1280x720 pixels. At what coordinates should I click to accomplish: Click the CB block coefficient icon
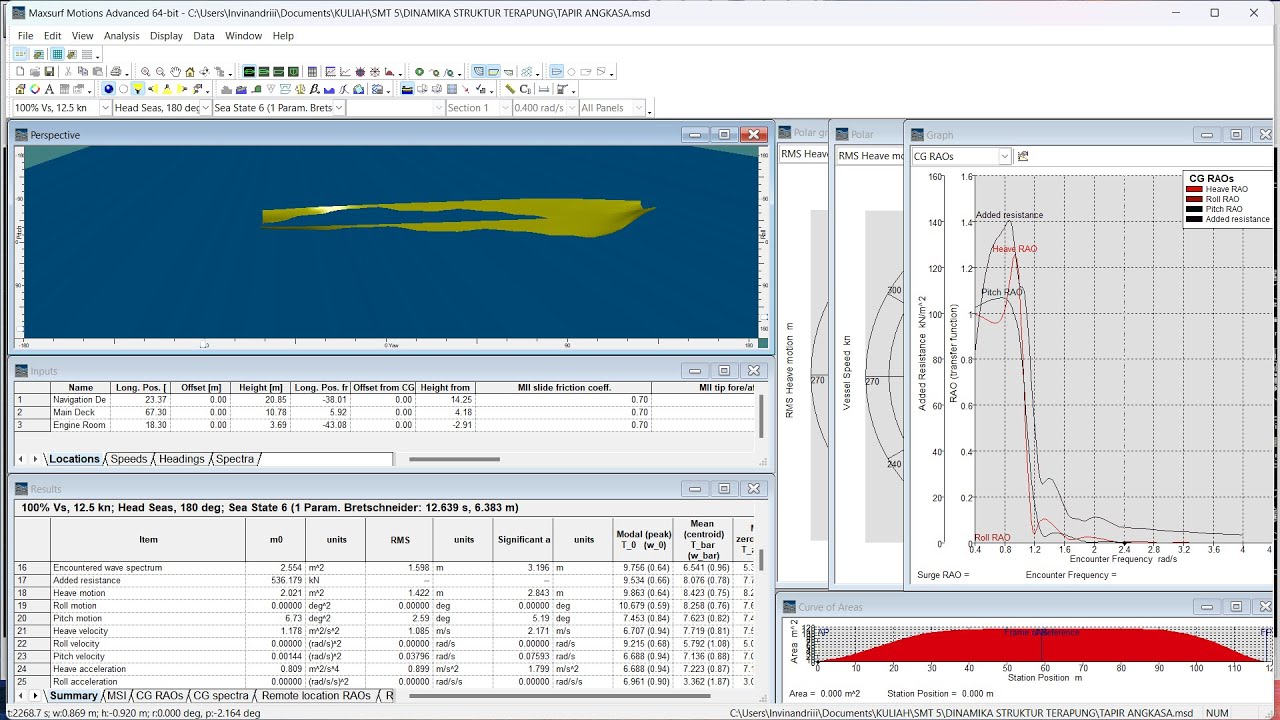[x=526, y=90]
